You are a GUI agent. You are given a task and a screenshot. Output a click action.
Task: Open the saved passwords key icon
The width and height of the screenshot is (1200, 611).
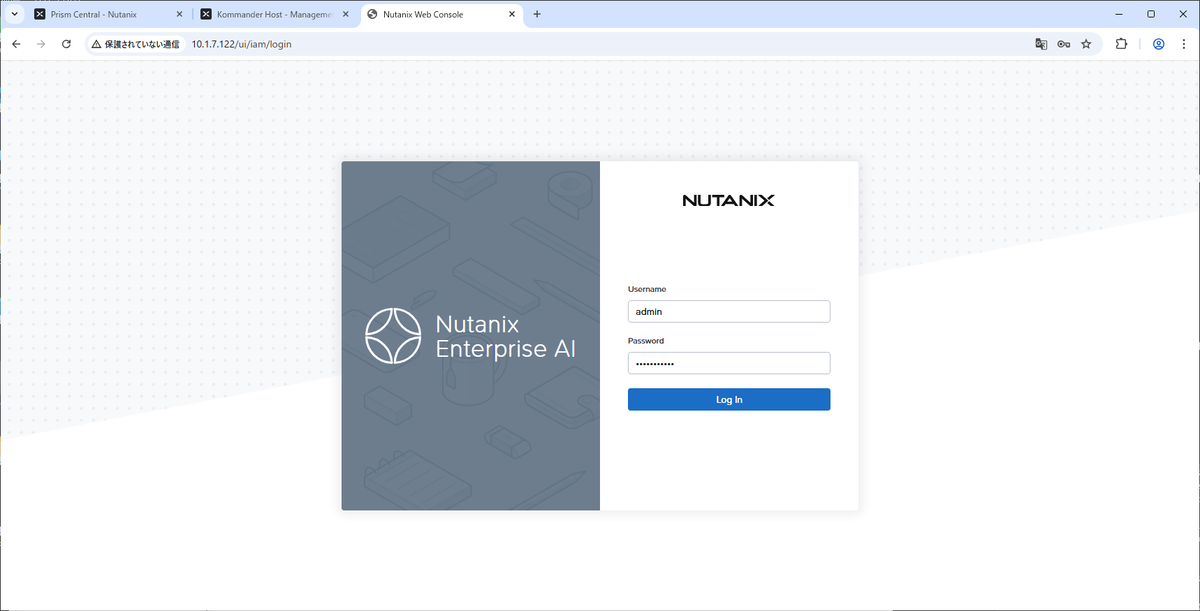[x=1064, y=44]
